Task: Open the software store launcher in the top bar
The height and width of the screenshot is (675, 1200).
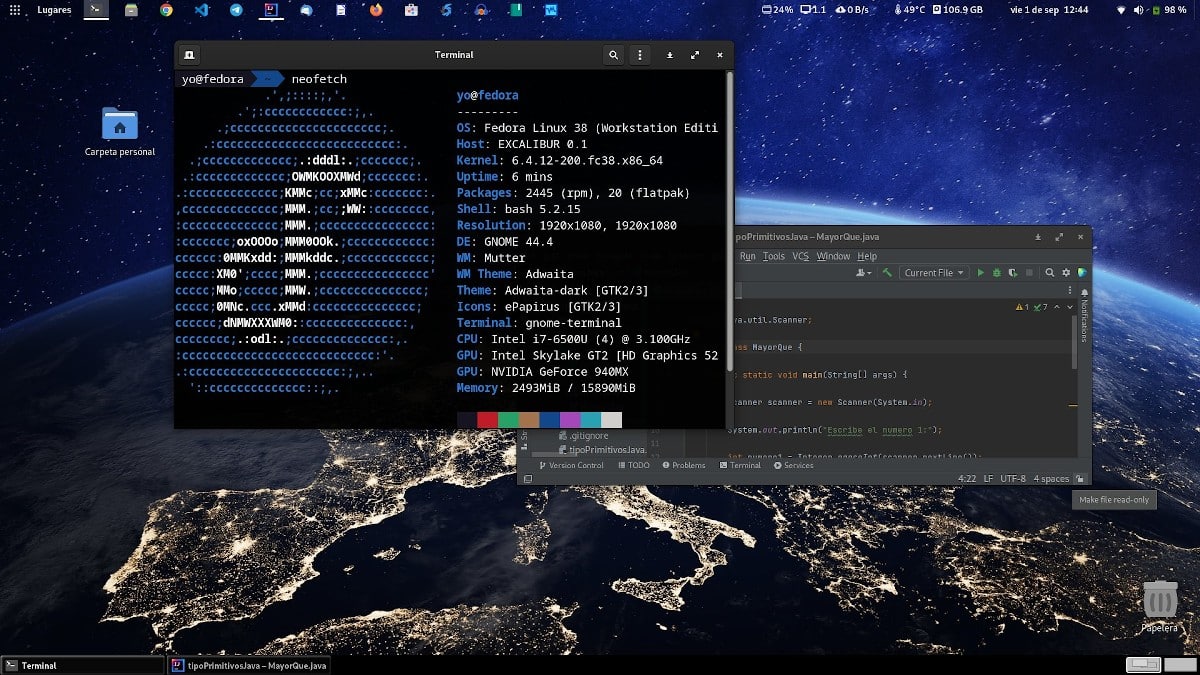Action: 411,10
